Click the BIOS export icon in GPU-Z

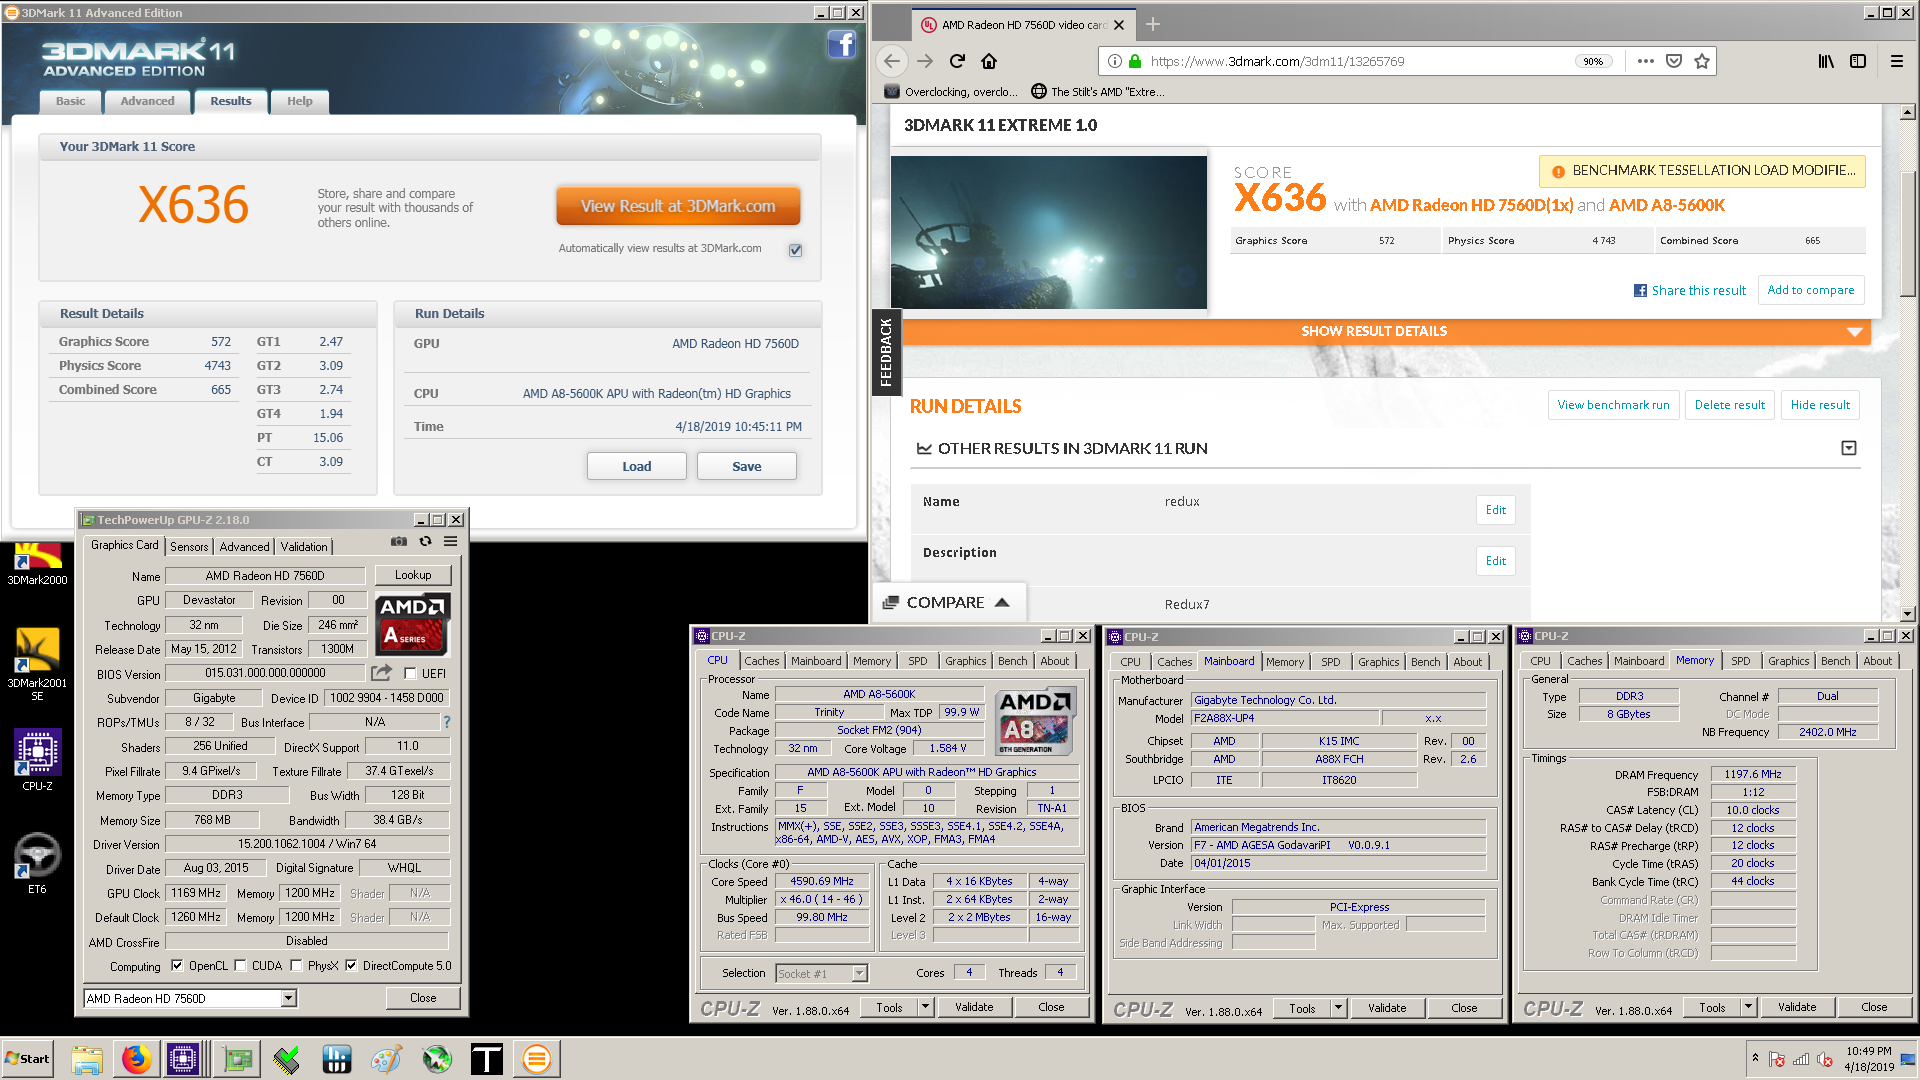[381, 673]
